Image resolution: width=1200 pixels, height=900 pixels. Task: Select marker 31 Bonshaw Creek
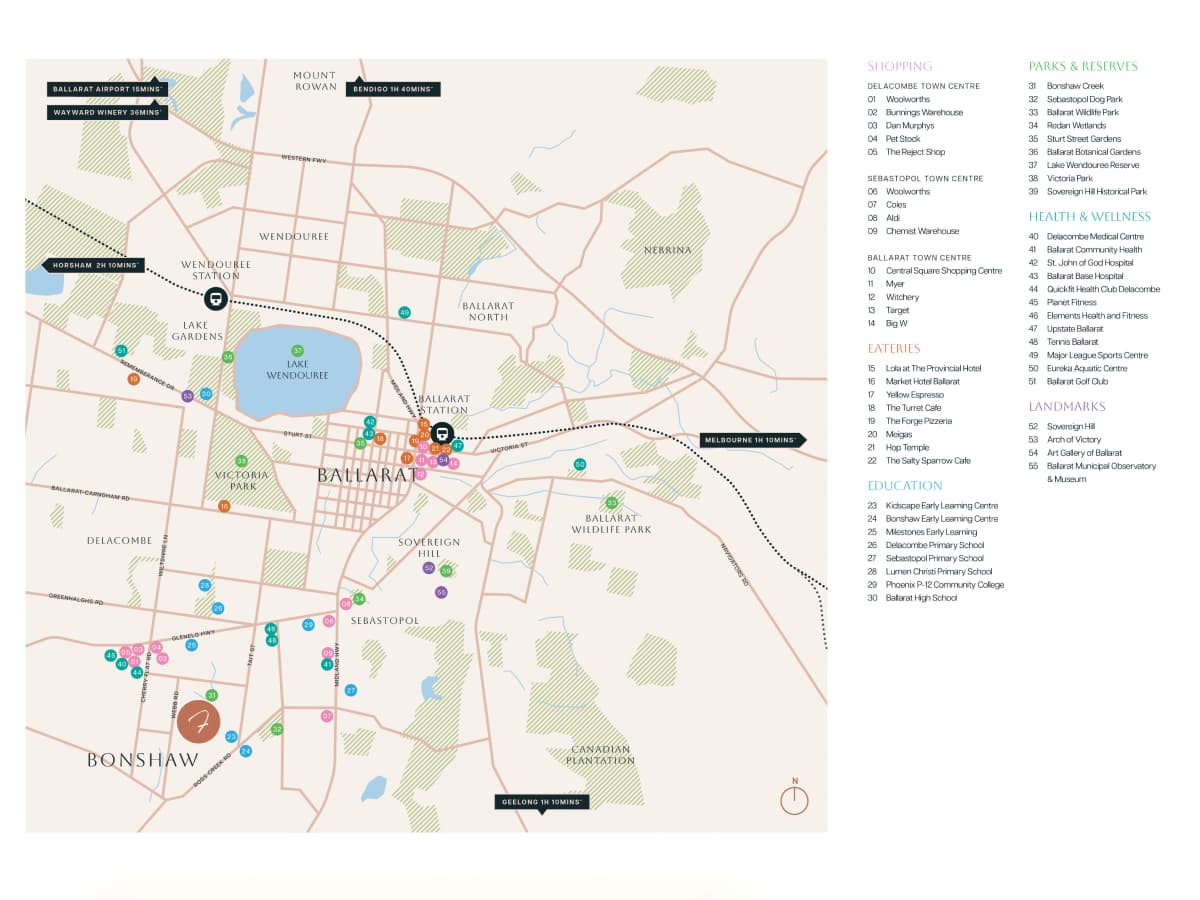(x=211, y=695)
